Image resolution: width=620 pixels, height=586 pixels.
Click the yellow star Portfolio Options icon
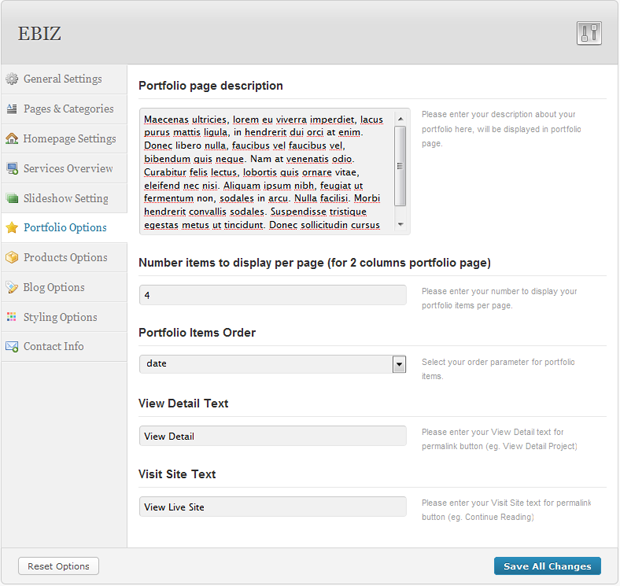[12, 228]
